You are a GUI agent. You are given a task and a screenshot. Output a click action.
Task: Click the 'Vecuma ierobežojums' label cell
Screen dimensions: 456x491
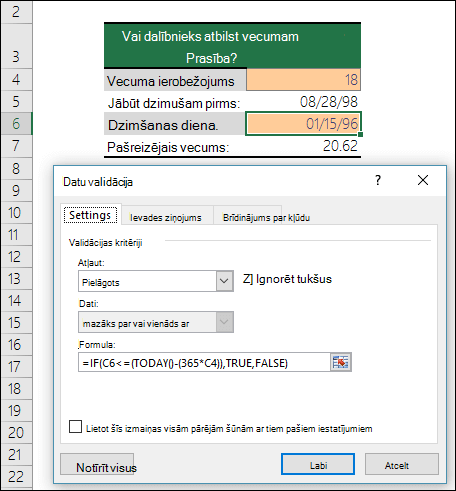[175, 80]
